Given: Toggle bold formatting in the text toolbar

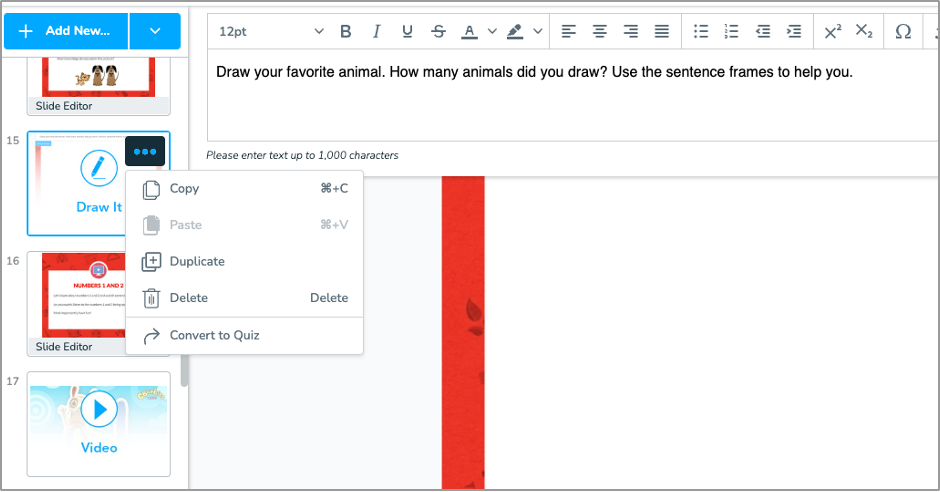Looking at the screenshot, I should pyautogui.click(x=346, y=32).
